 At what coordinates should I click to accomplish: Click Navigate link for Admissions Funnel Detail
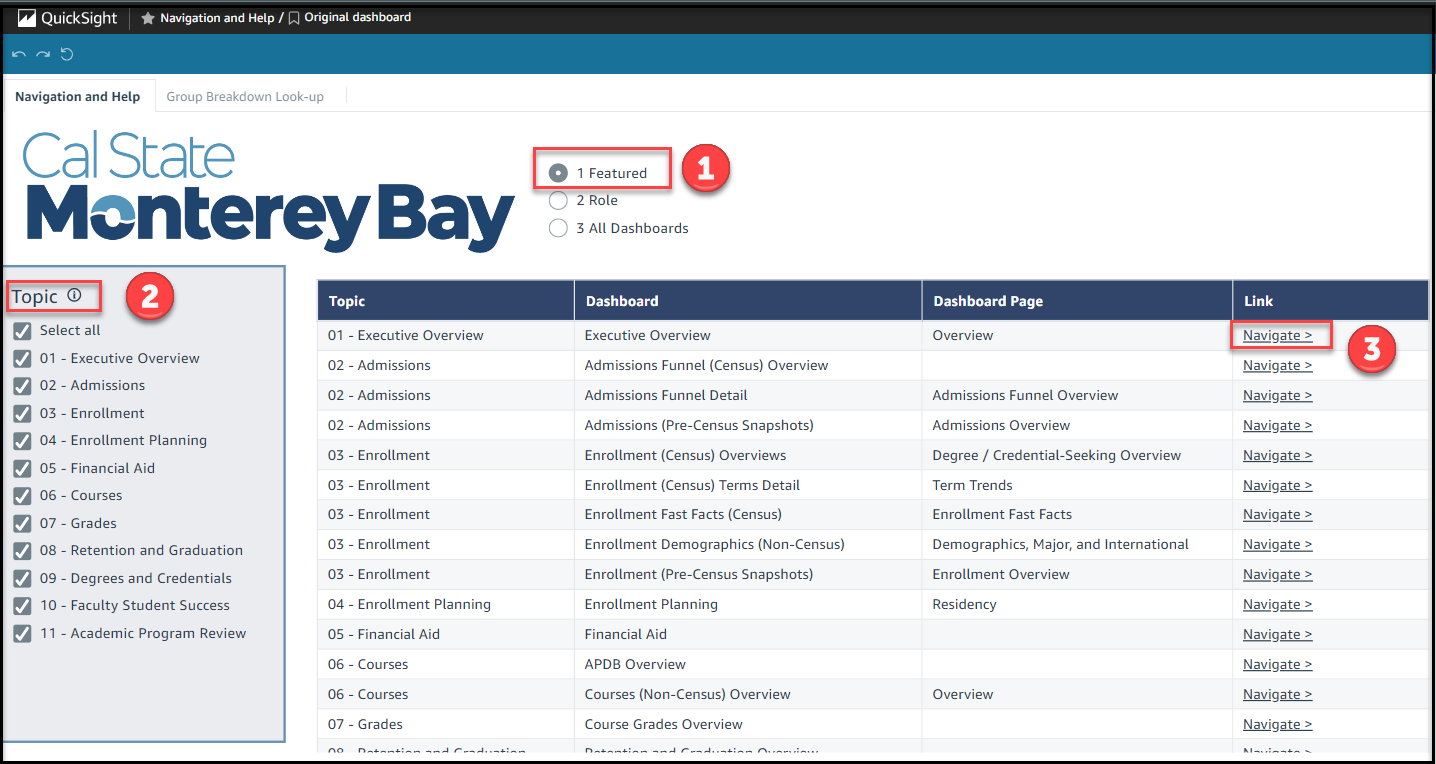coord(1277,395)
